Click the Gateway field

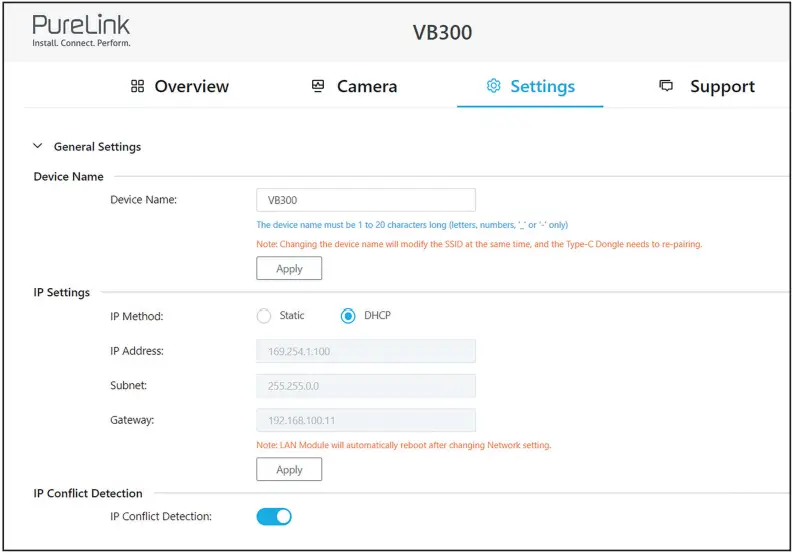366,421
